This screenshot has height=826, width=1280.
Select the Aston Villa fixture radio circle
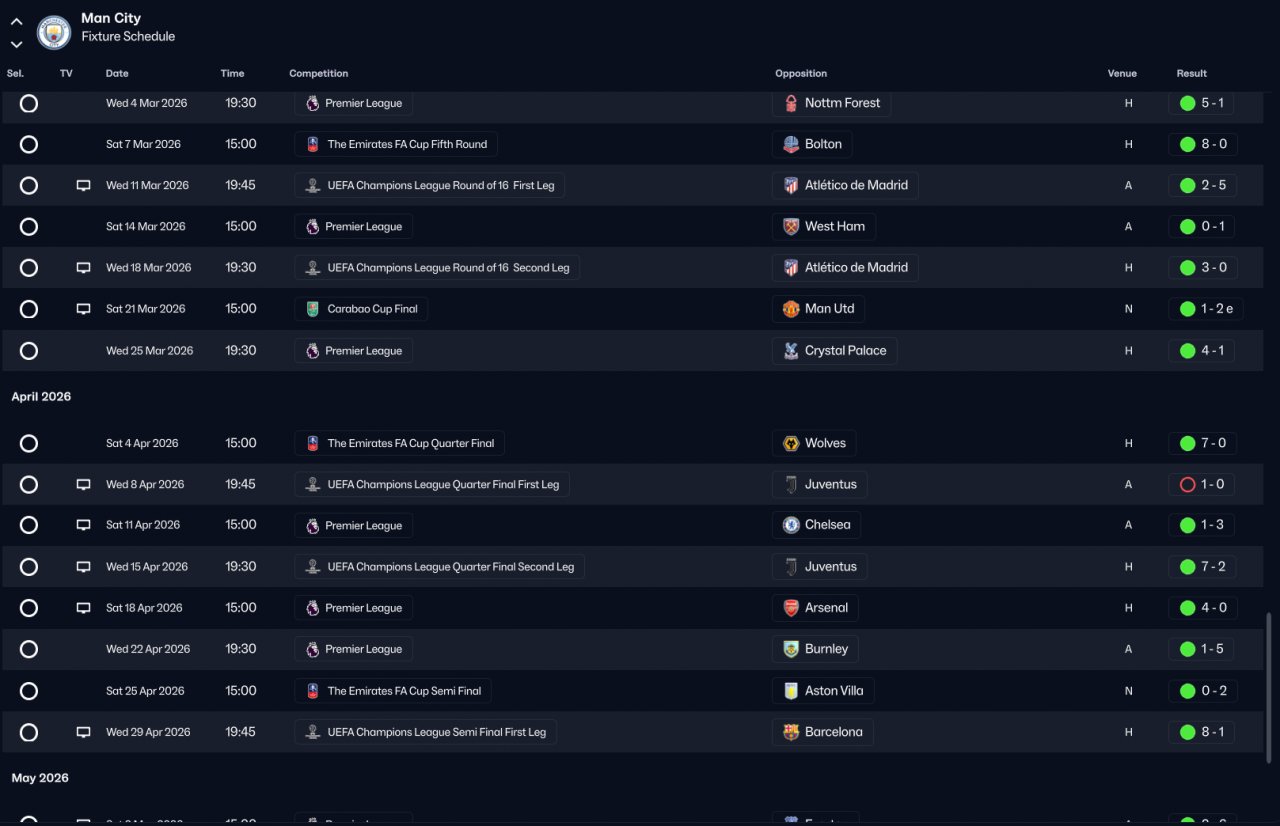point(29,691)
